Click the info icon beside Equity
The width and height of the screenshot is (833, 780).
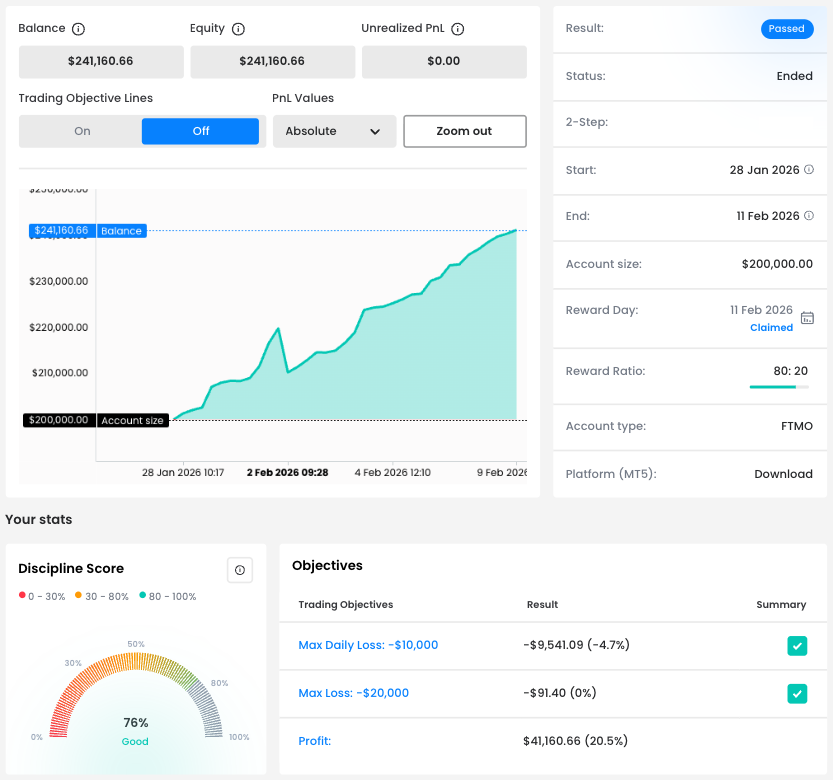[238, 29]
